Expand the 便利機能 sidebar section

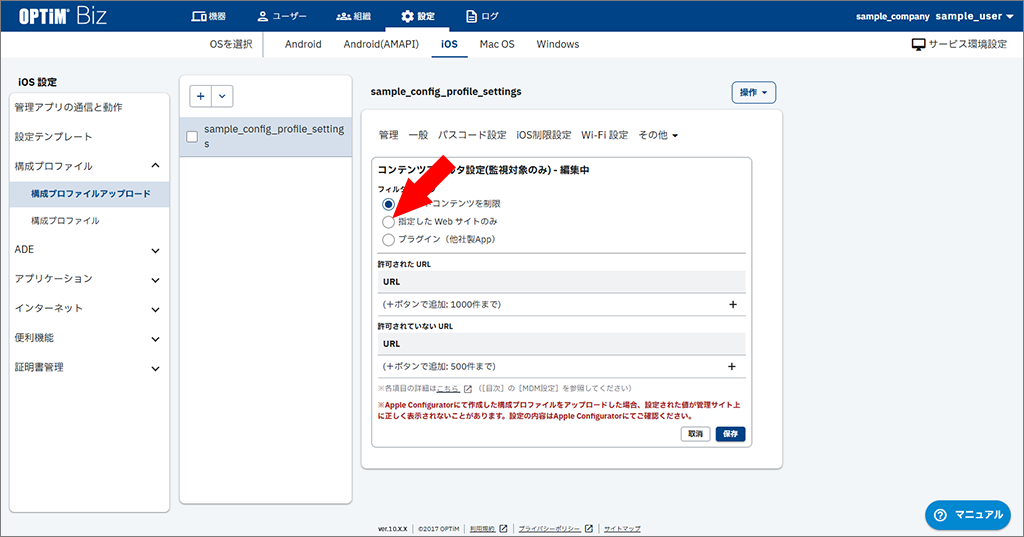tap(89, 338)
